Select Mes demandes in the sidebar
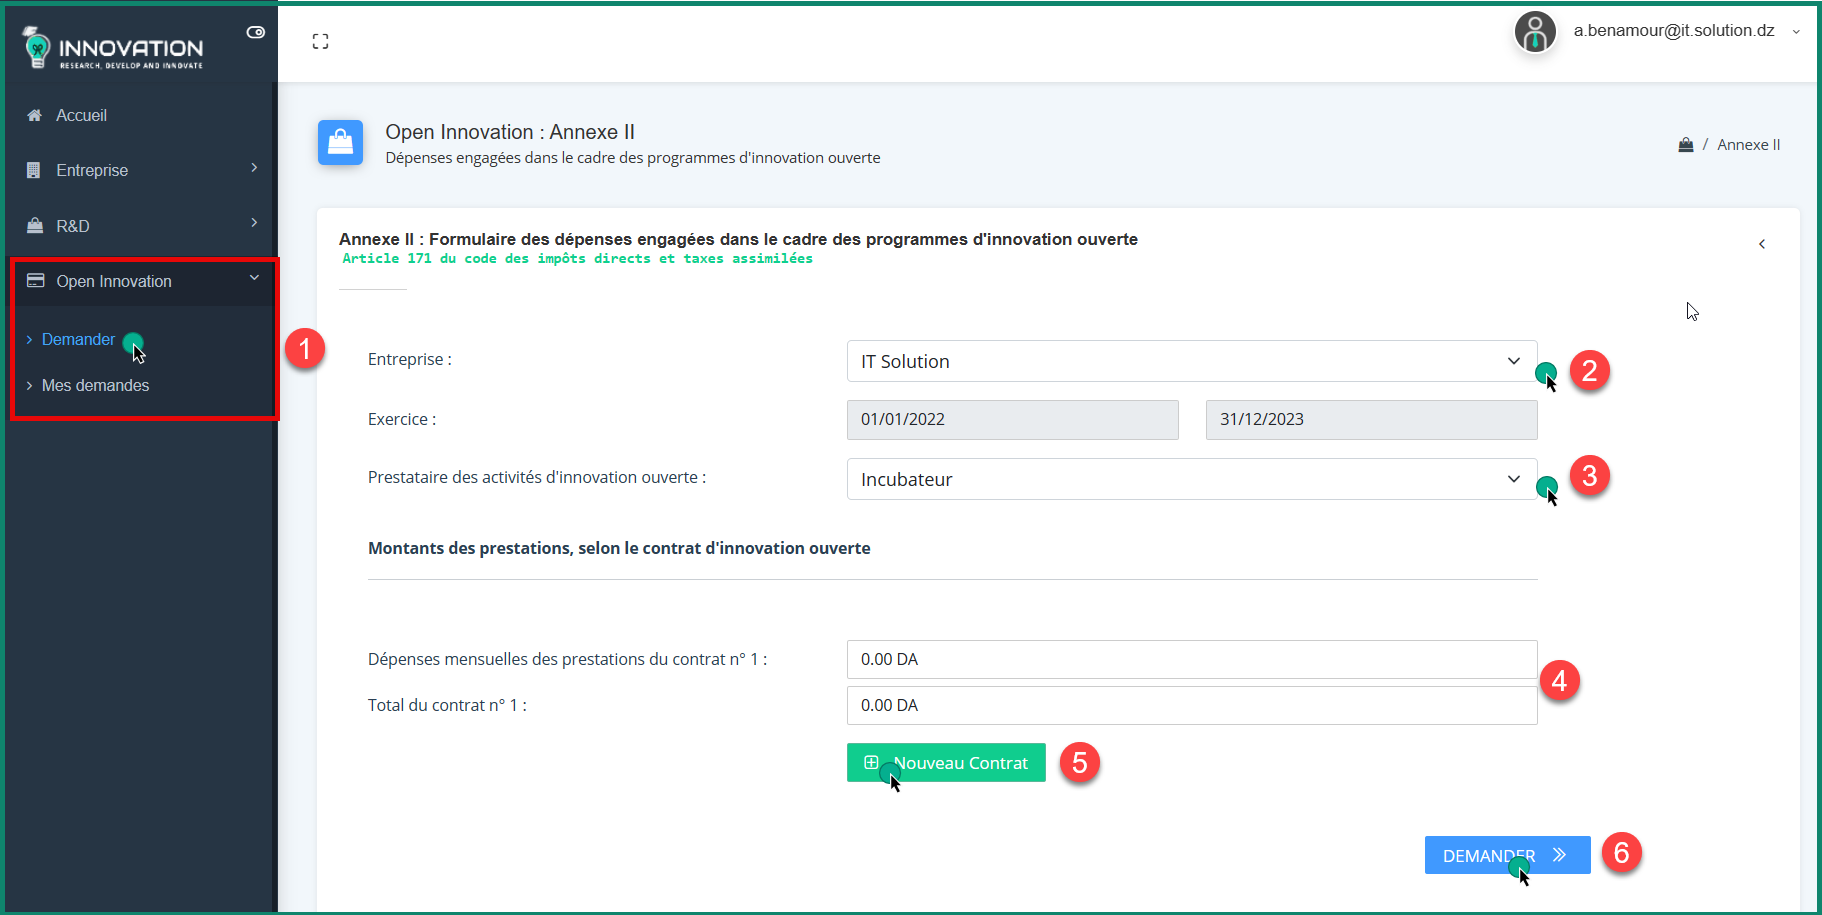This screenshot has width=1822, height=915. coord(95,385)
